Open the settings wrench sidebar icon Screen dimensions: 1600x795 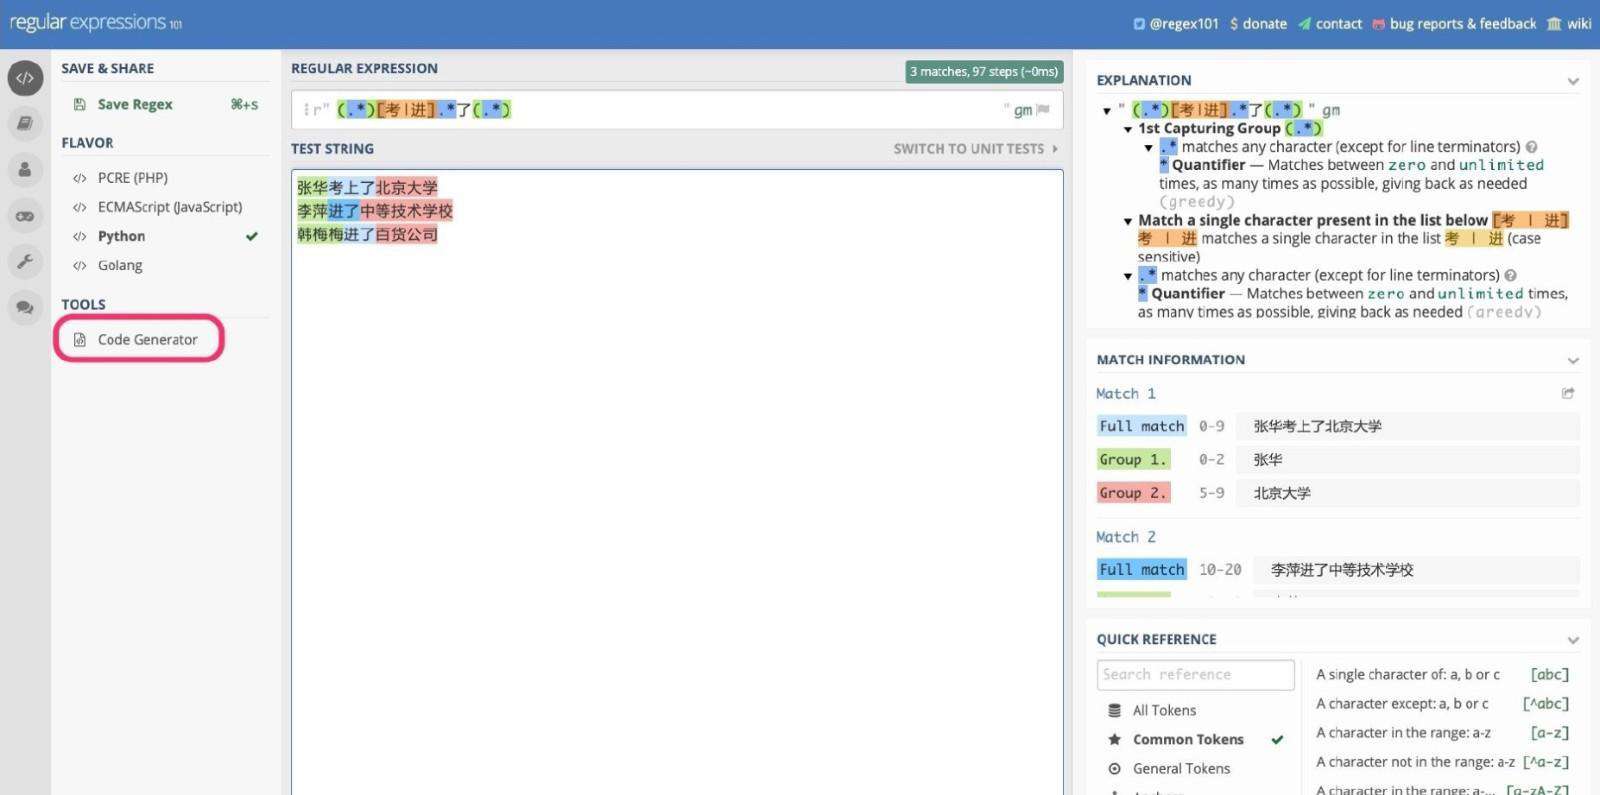tap(25, 262)
